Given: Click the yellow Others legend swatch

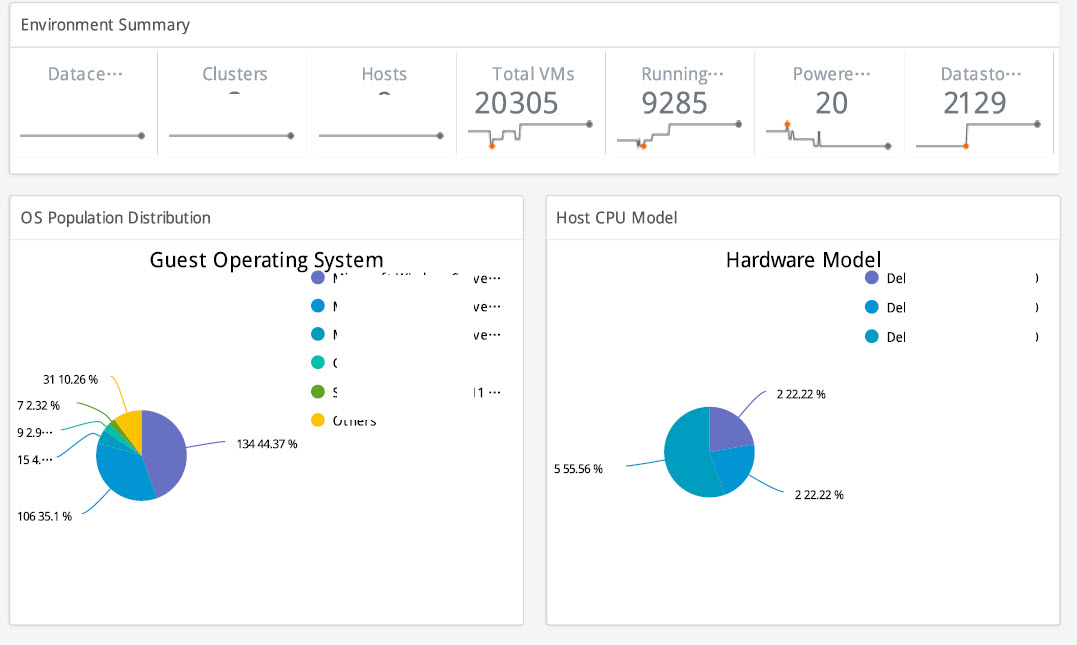Looking at the screenshot, I should (x=319, y=420).
